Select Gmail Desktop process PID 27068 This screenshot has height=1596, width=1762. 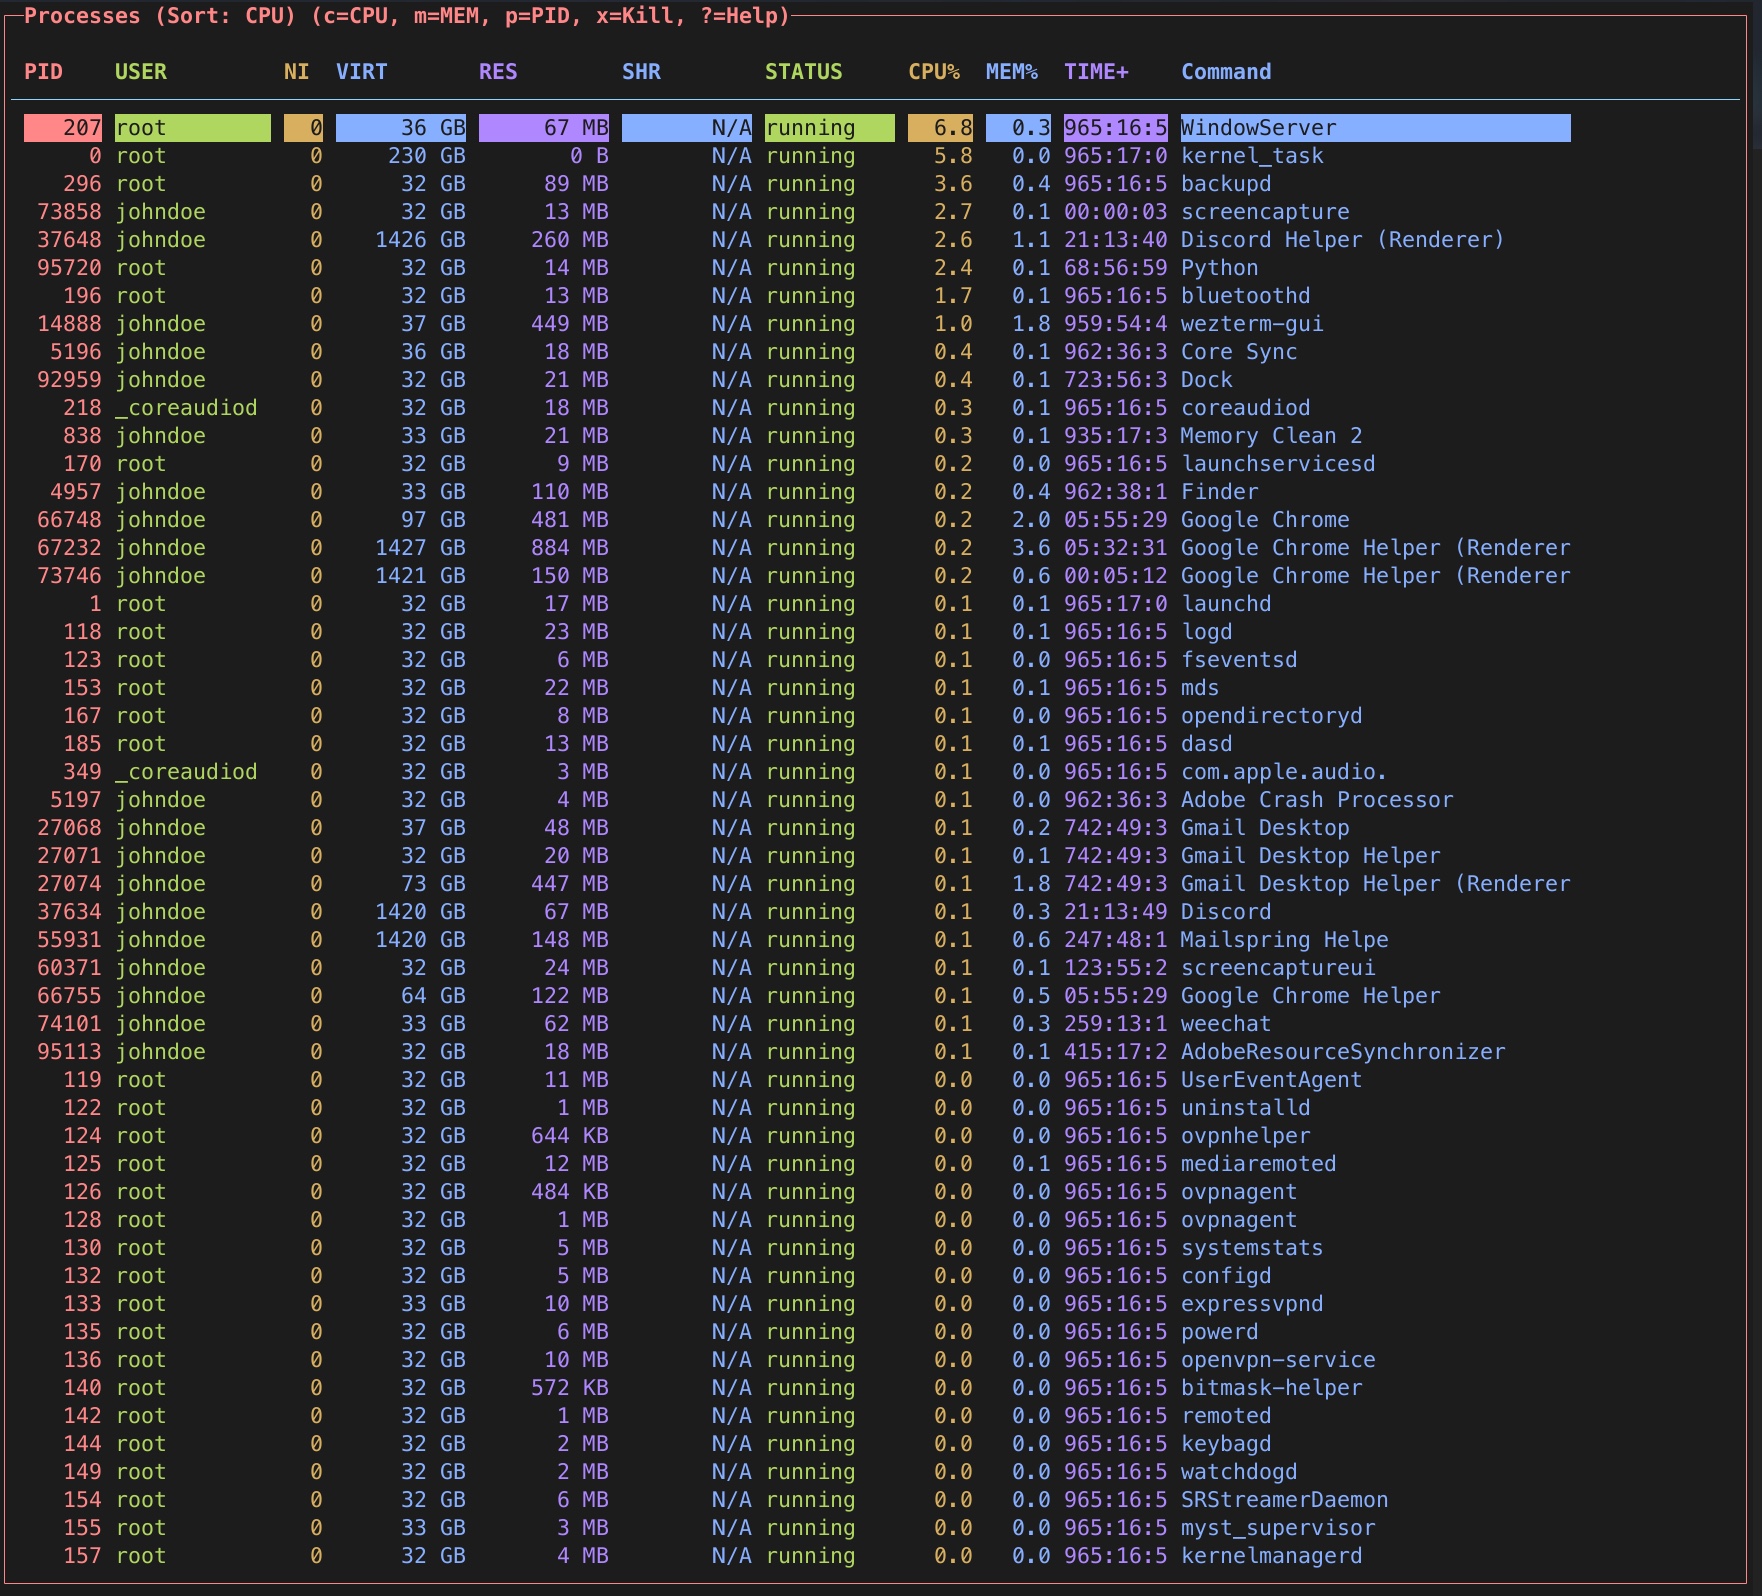coord(797,828)
